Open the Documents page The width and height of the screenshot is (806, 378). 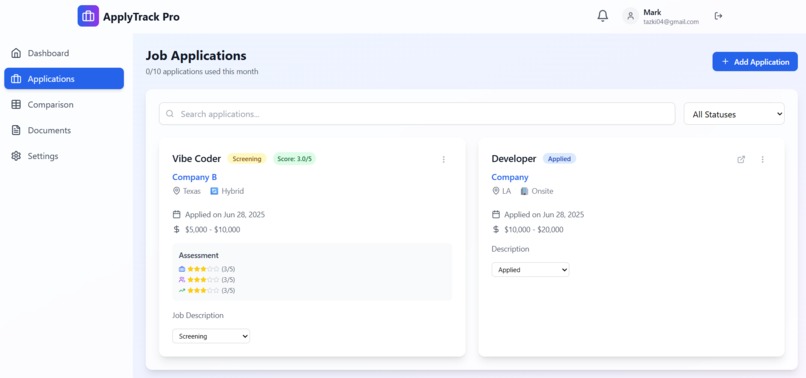click(64, 130)
